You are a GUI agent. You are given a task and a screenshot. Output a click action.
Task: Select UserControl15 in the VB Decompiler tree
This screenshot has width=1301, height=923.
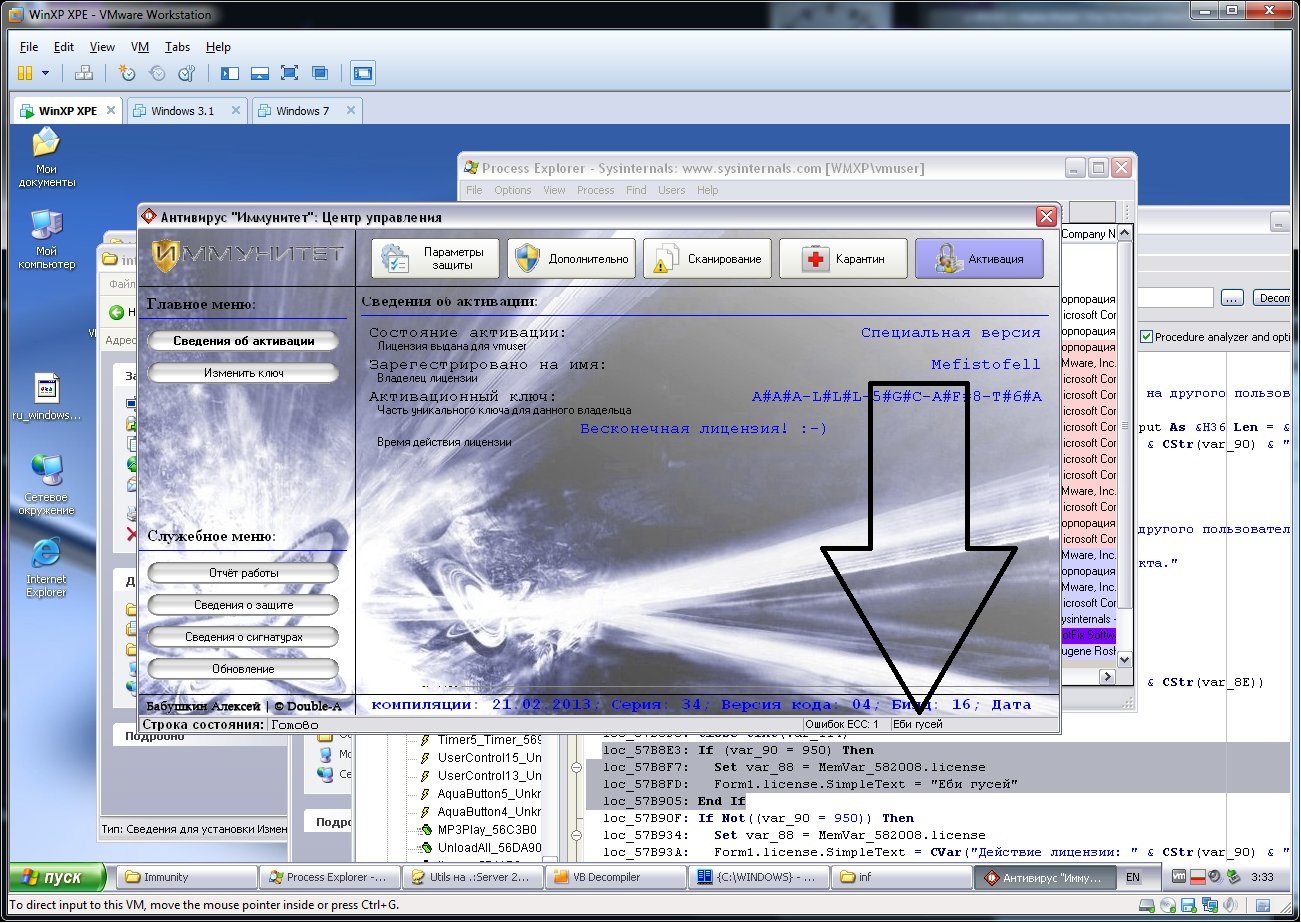tap(488, 758)
